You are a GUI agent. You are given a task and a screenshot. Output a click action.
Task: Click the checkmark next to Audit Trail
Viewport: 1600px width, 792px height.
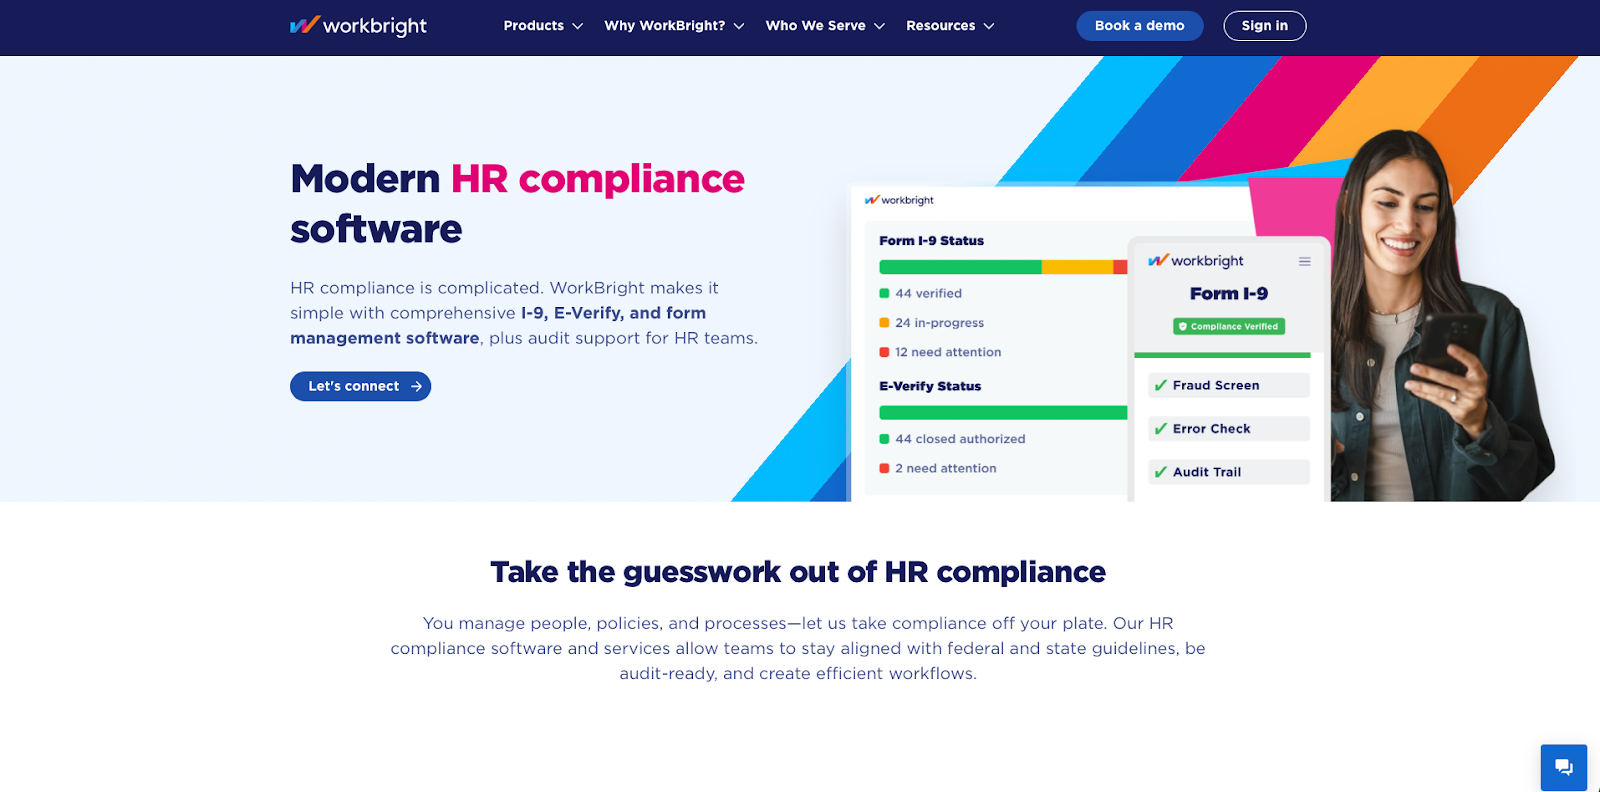(1160, 472)
